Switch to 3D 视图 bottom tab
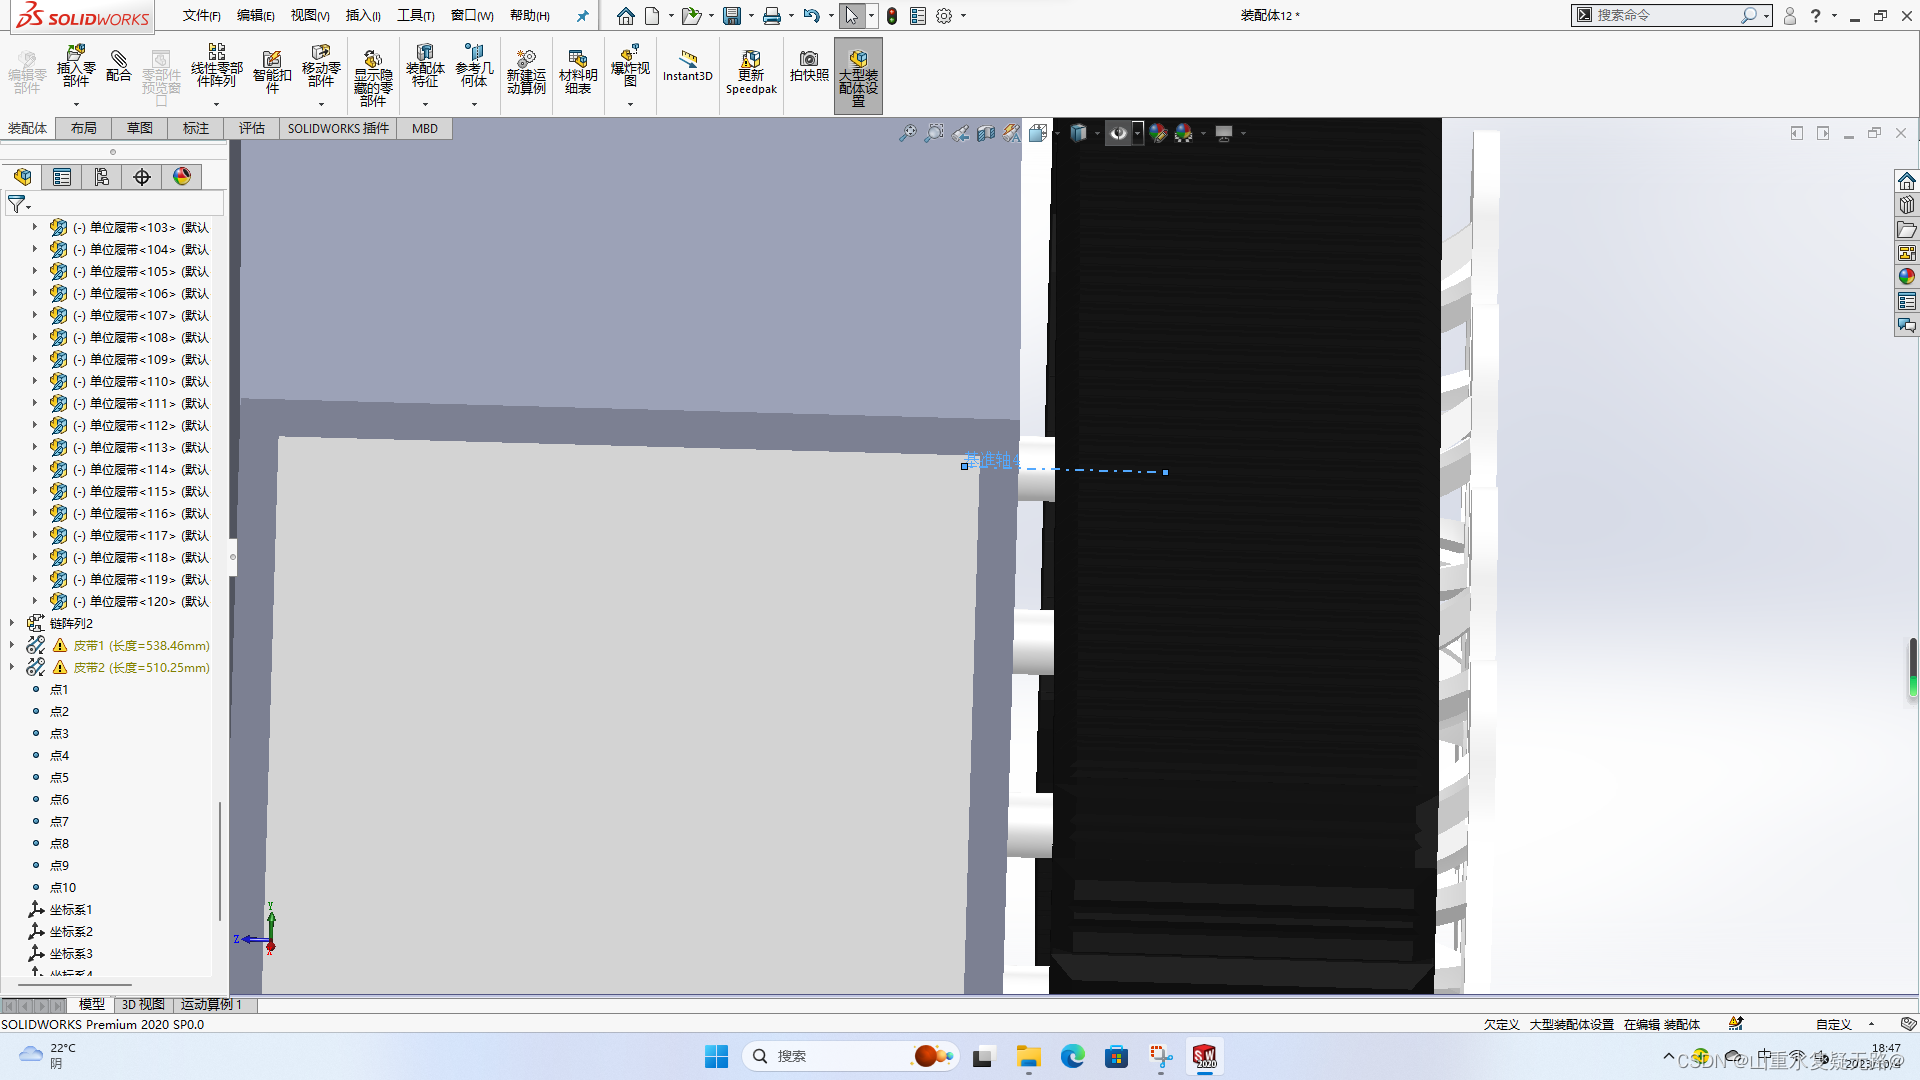 [x=143, y=1004]
